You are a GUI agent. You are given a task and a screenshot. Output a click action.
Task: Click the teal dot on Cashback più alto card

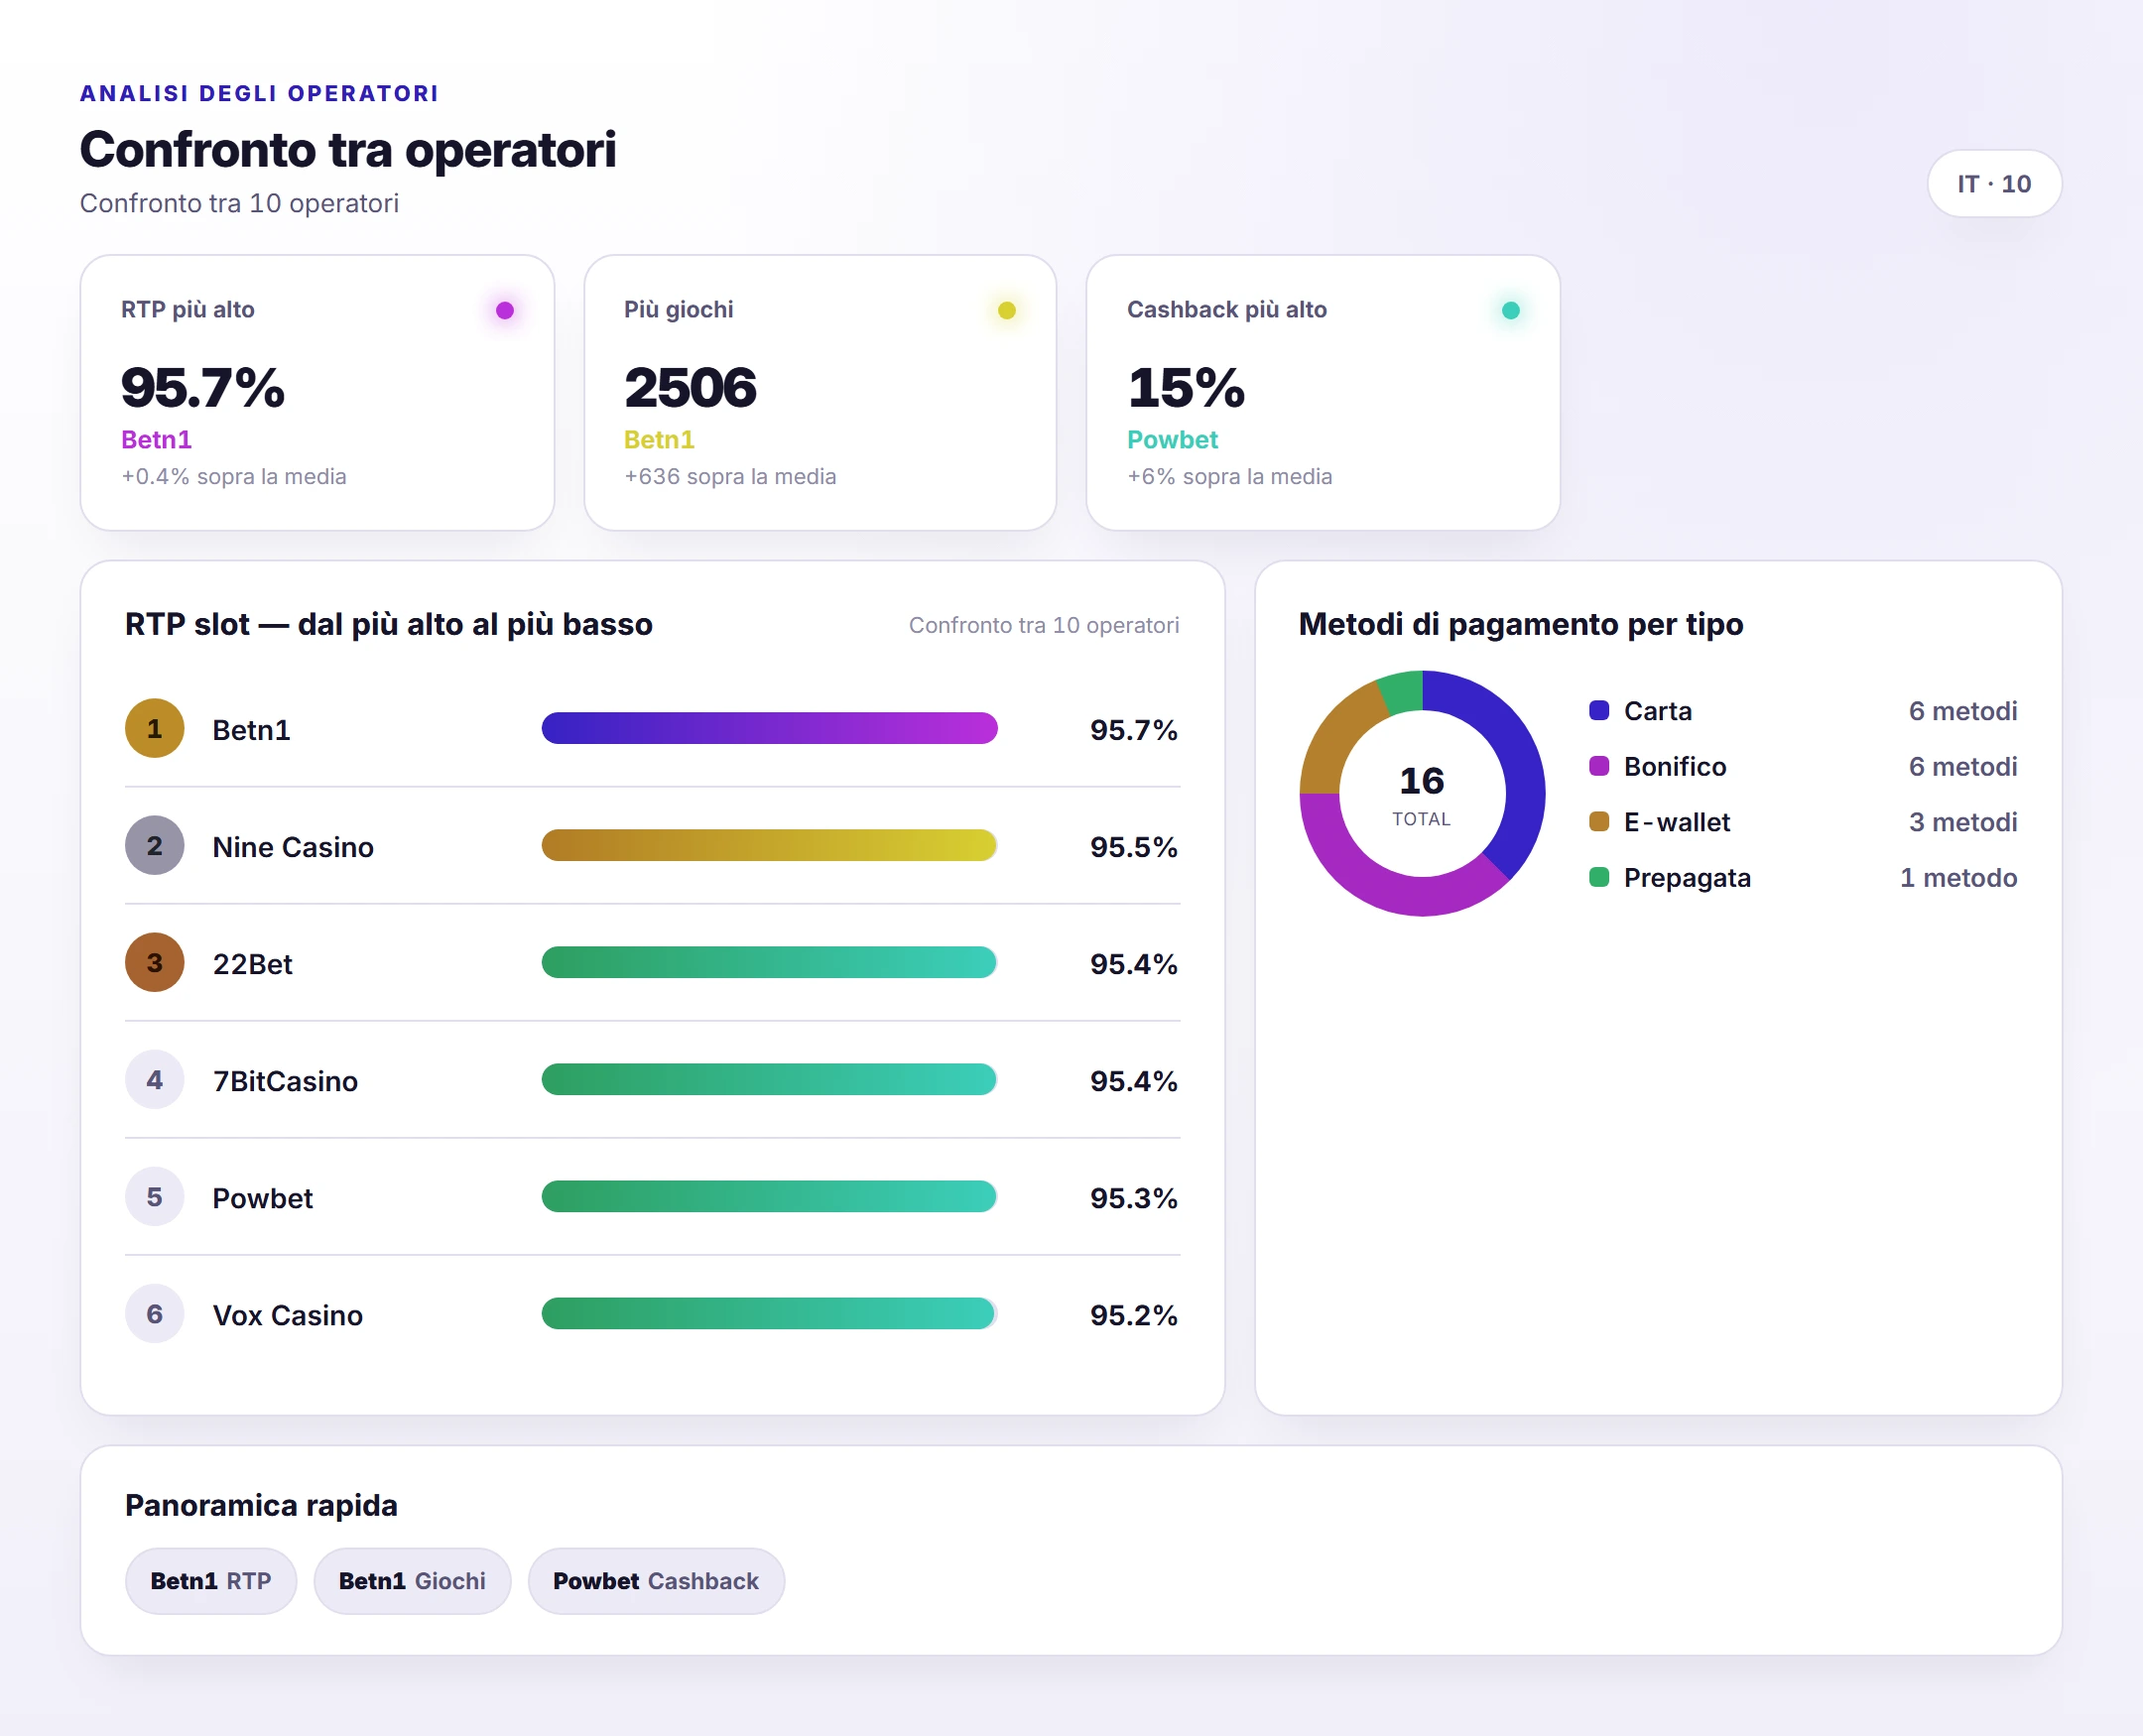point(1511,310)
